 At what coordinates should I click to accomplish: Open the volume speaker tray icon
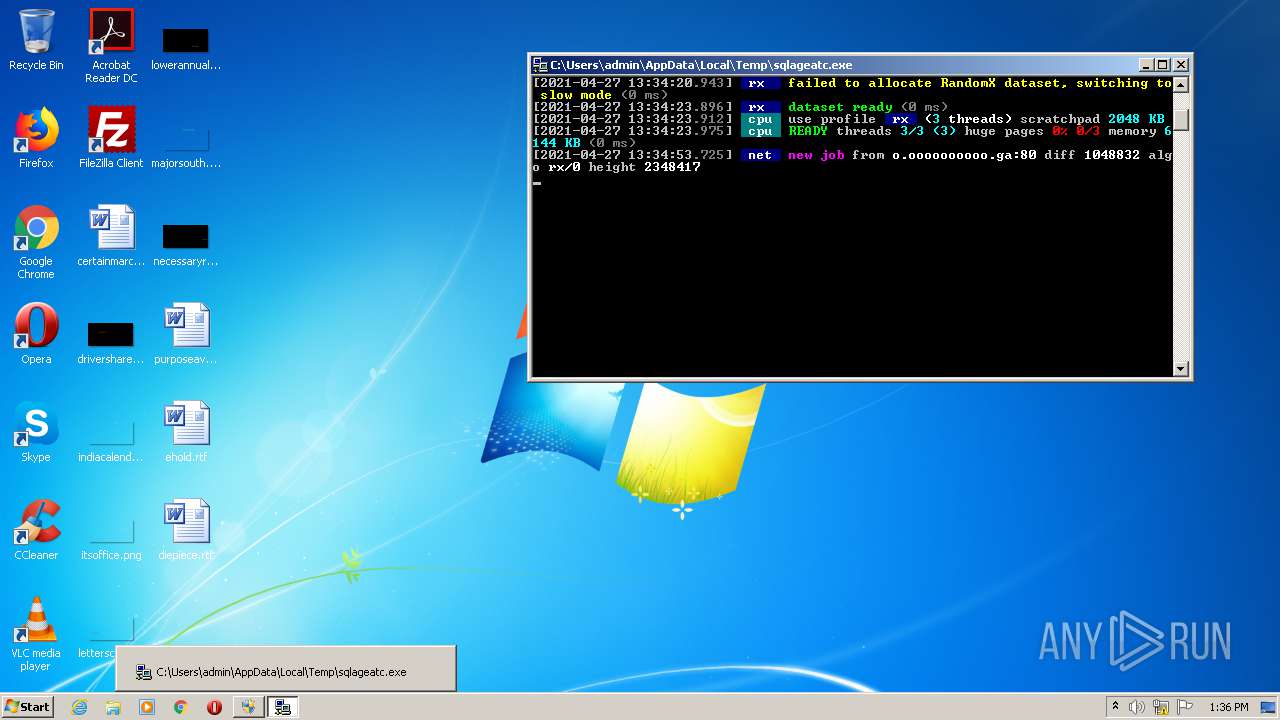[x=1137, y=707]
